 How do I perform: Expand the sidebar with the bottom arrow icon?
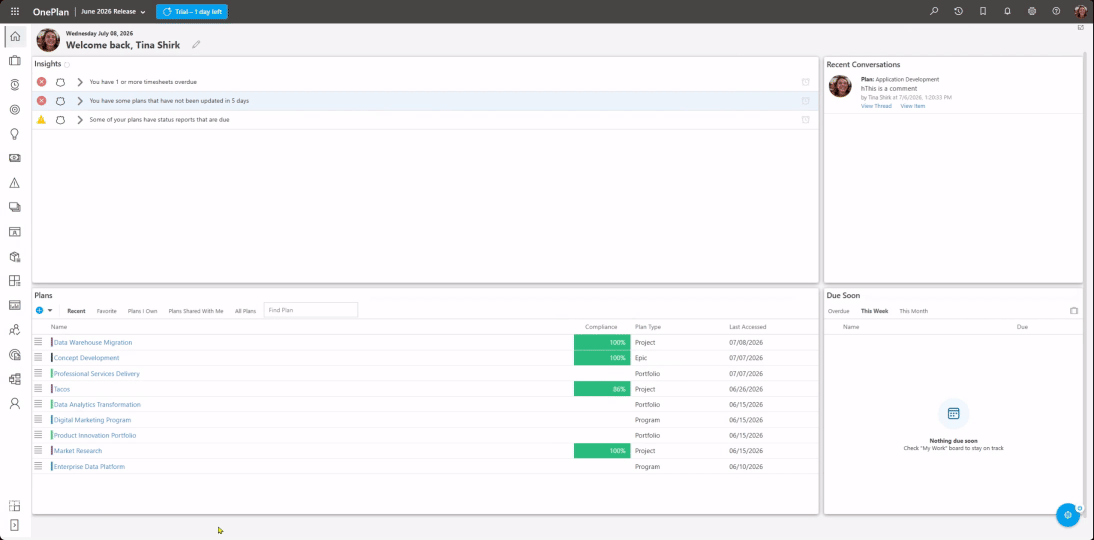(x=15, y=525)
